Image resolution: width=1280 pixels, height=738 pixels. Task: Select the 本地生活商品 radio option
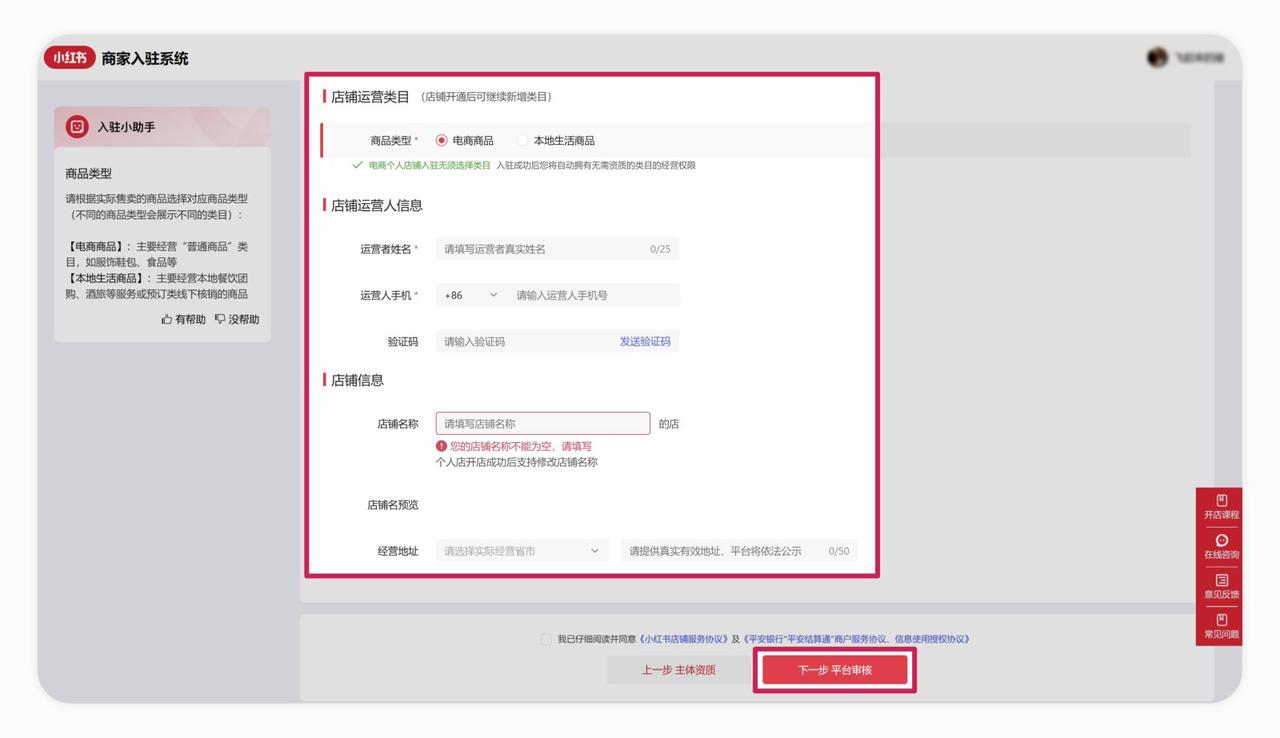click(x=522, y=141)
